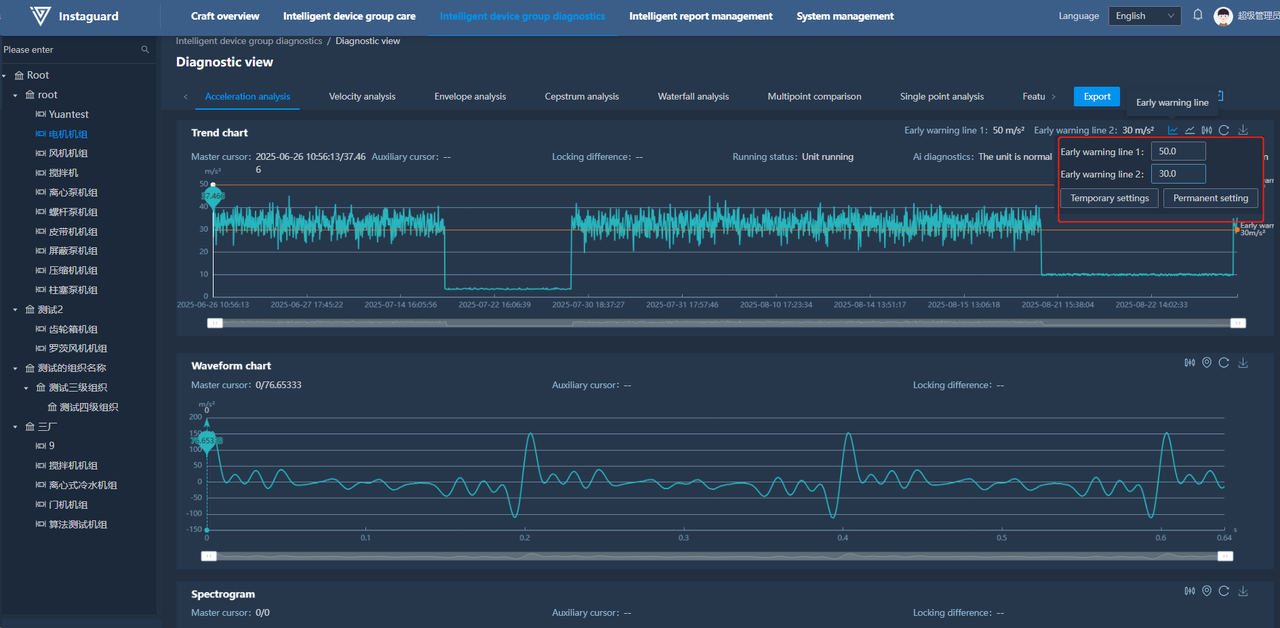Switch to Velocity analysis tab
Image resolution: width=1280 pixels, height=628 pixels.
point(362,97)
